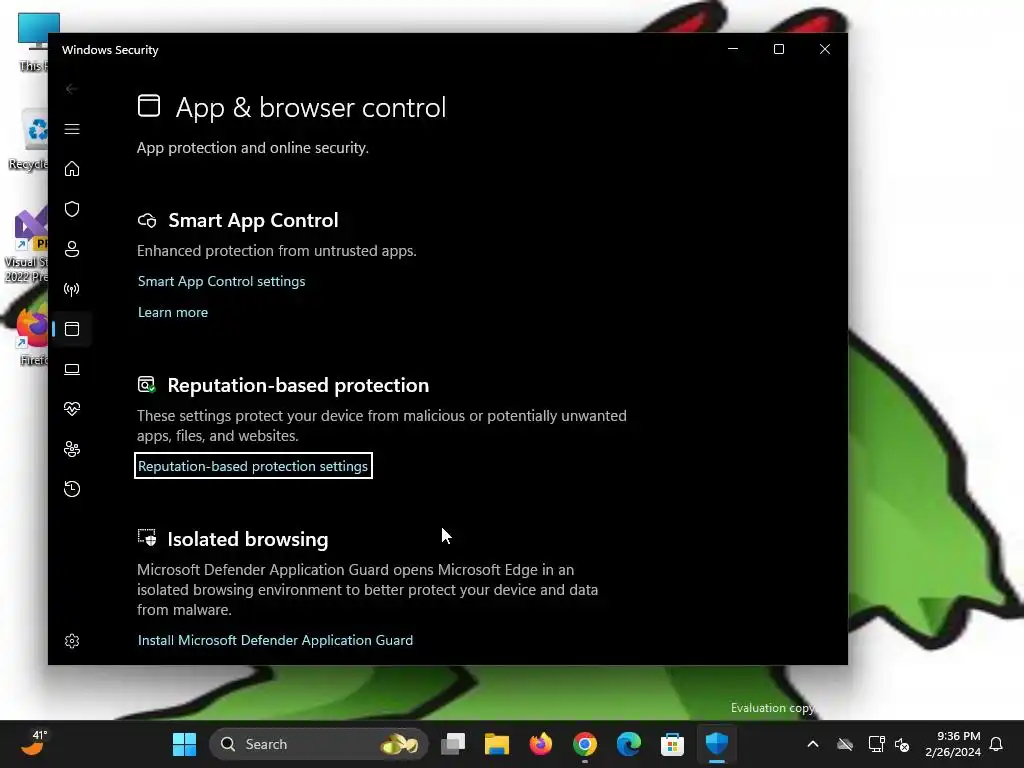The width and height of the screenshot is (1024, 768).
Task: Open Protection history clock icon
Action: (72, 489)
